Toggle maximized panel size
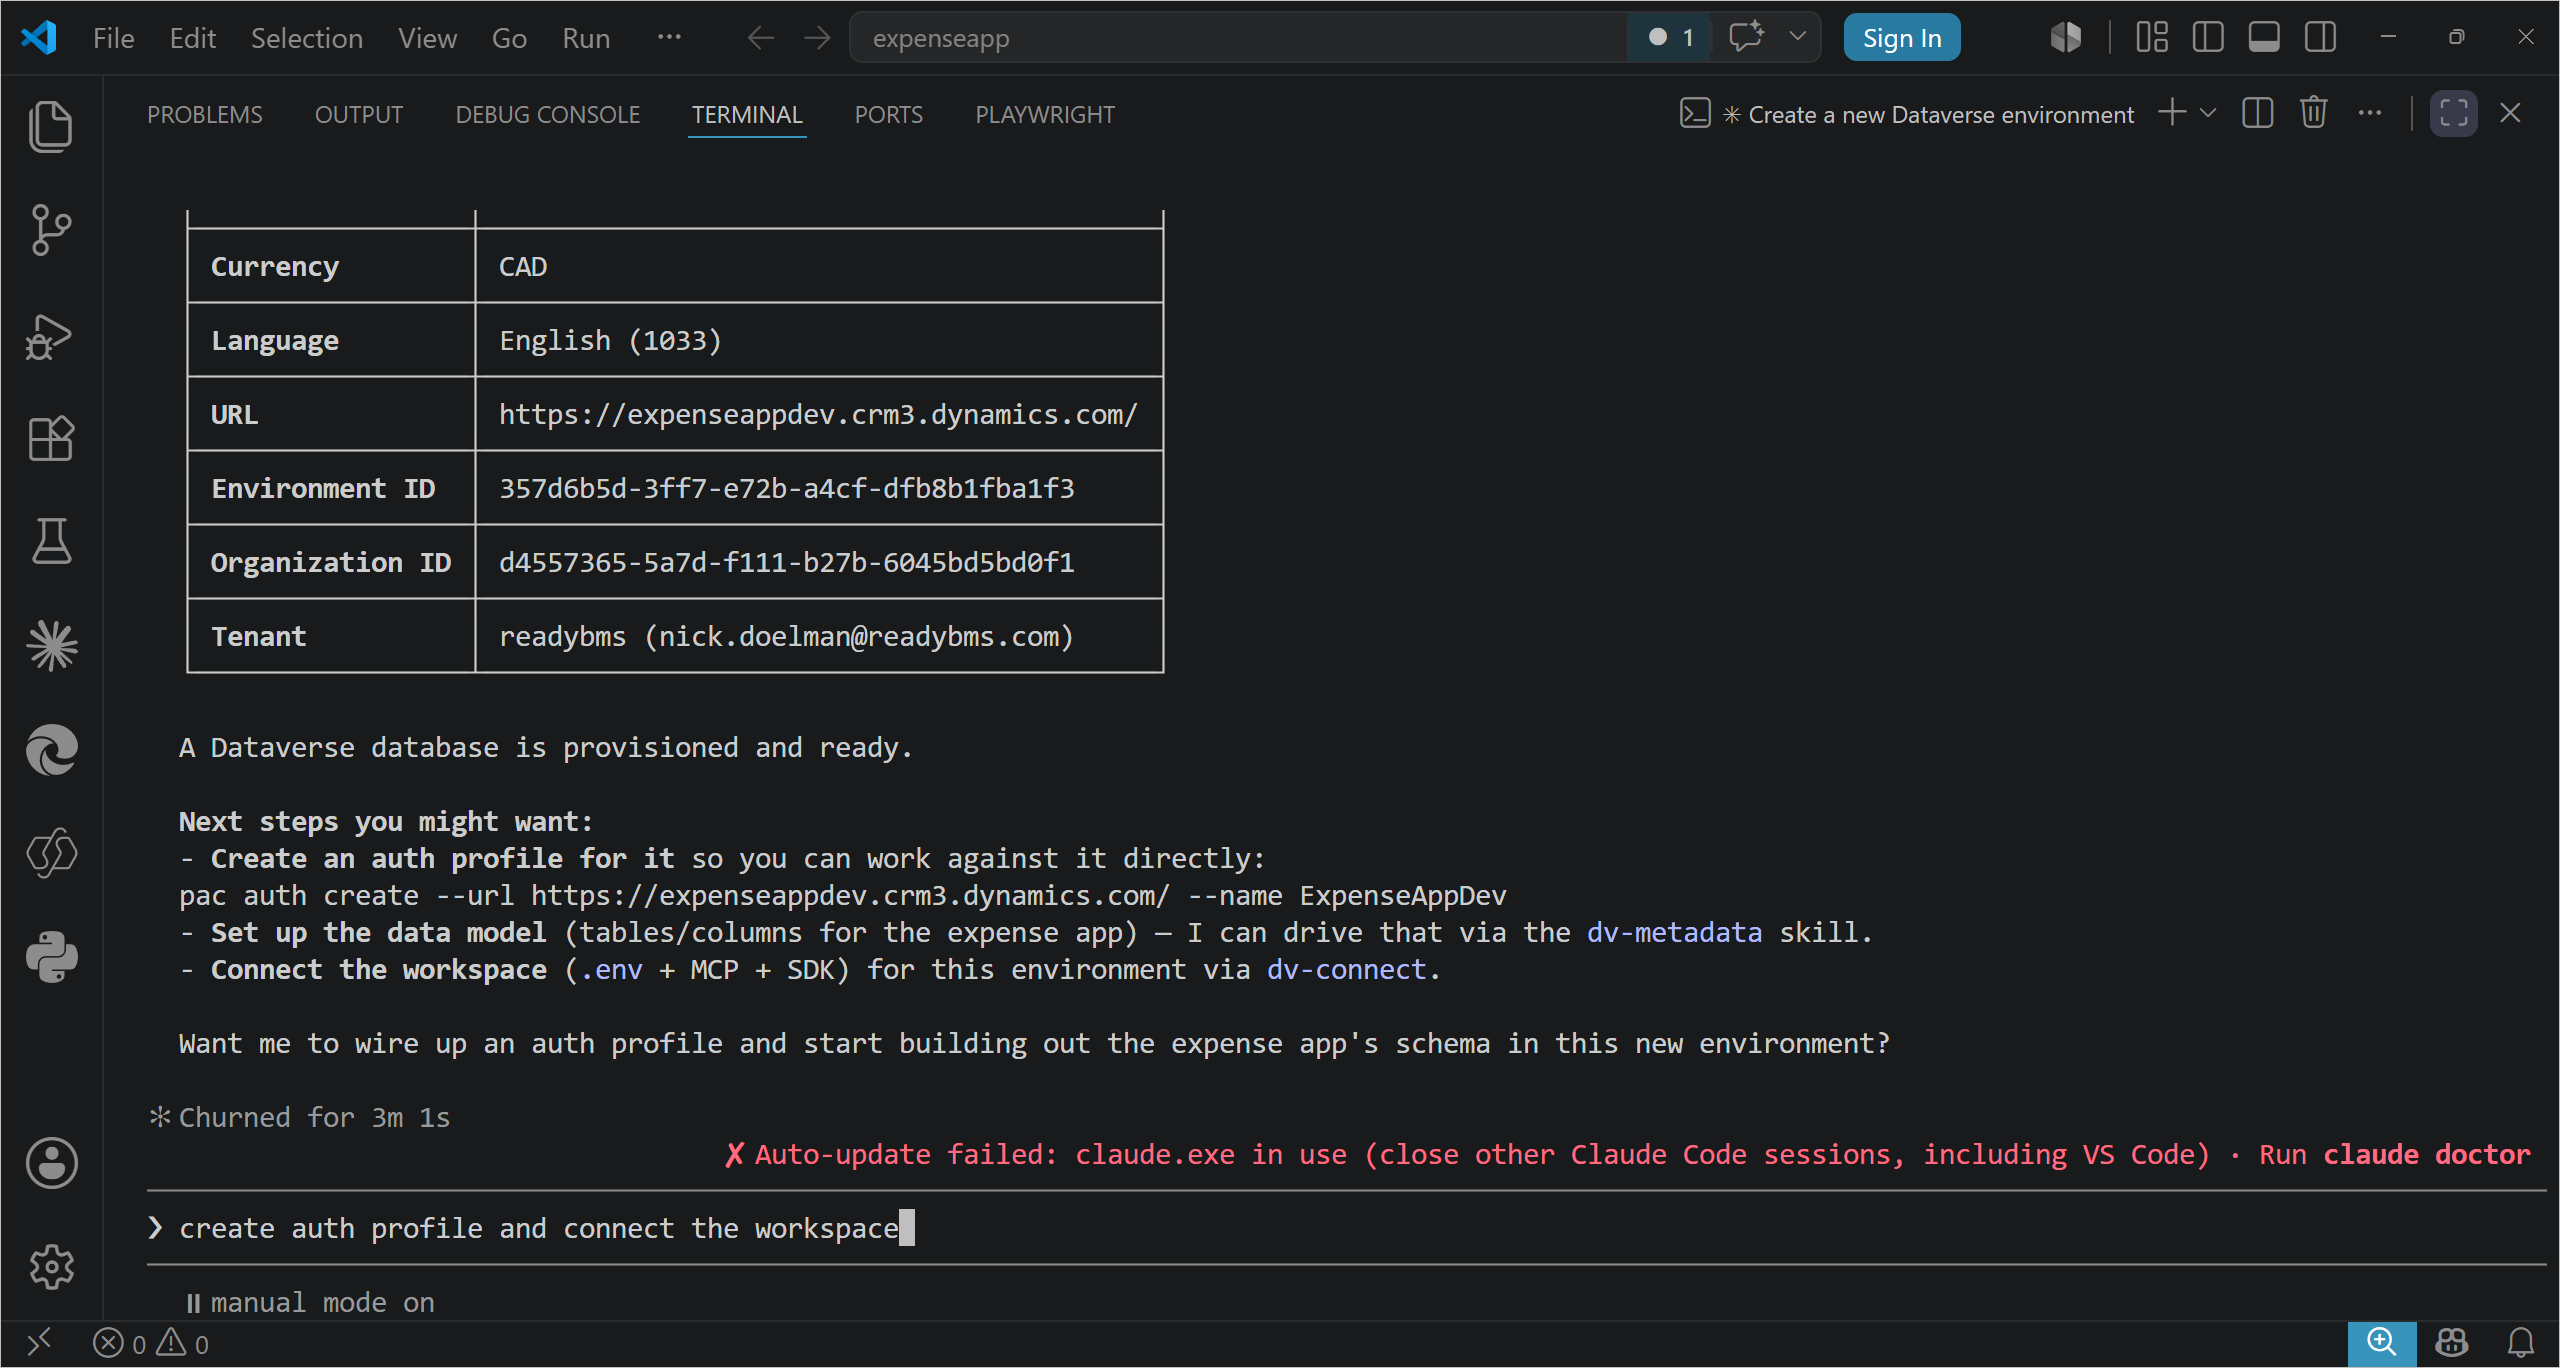Viewport: 2560px width, 1368px height. pyautogui.click(x=2453, y=113)
